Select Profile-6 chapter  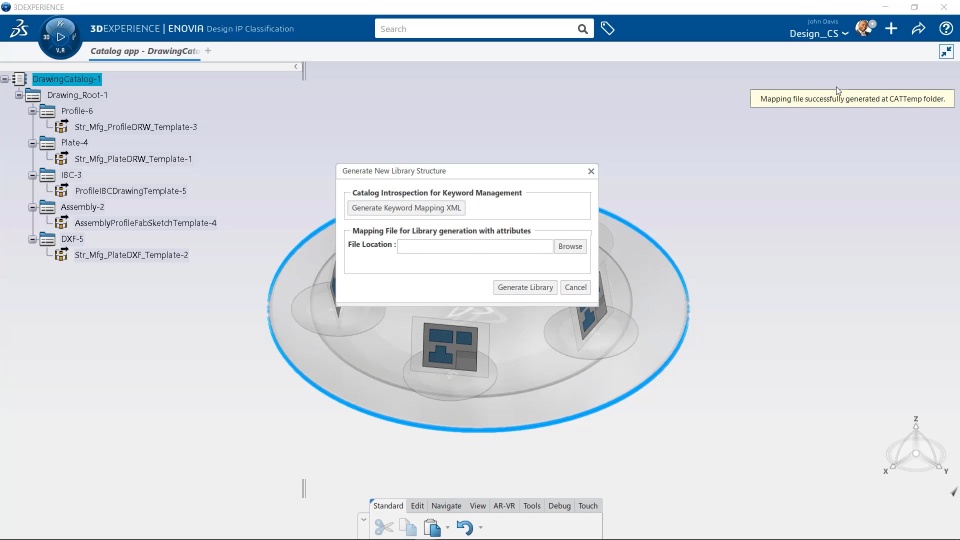click(x=77, y=111)
